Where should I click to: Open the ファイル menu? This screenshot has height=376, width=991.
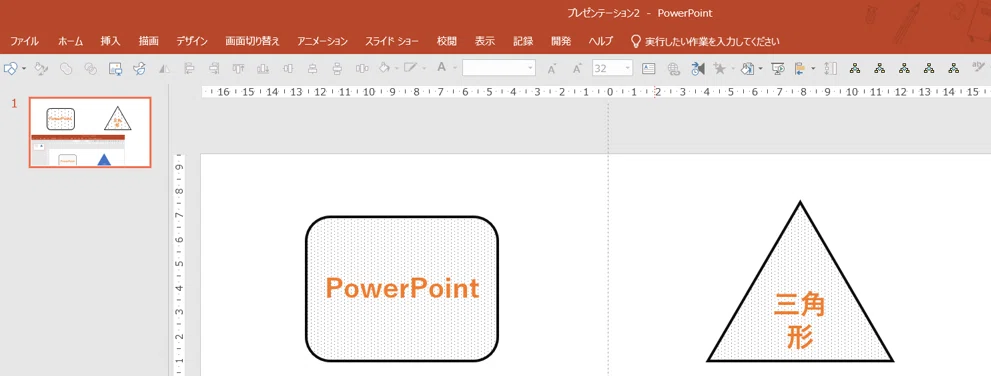[24, 42]
